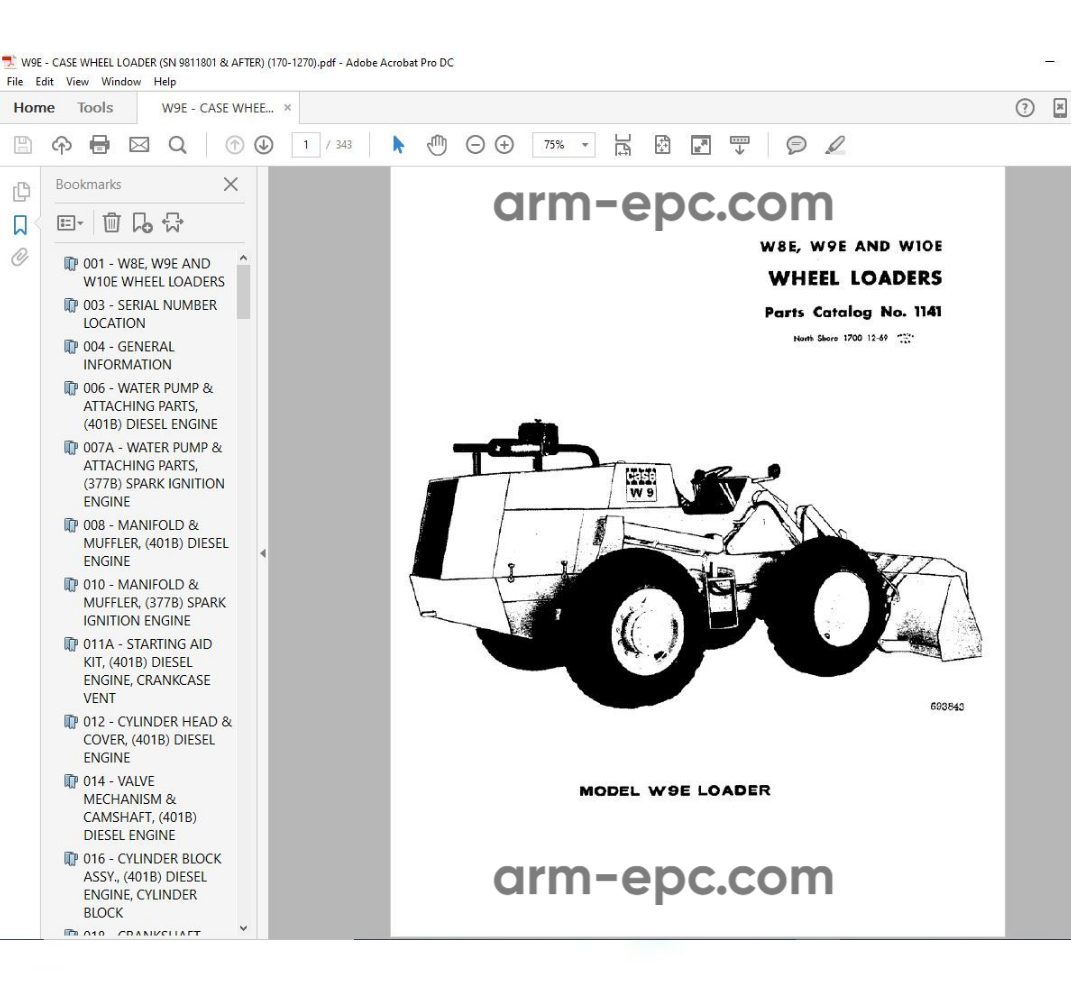Zoom in with the plus icon
The width and height of the screenshot is (1071, 981).
point(504,145)
